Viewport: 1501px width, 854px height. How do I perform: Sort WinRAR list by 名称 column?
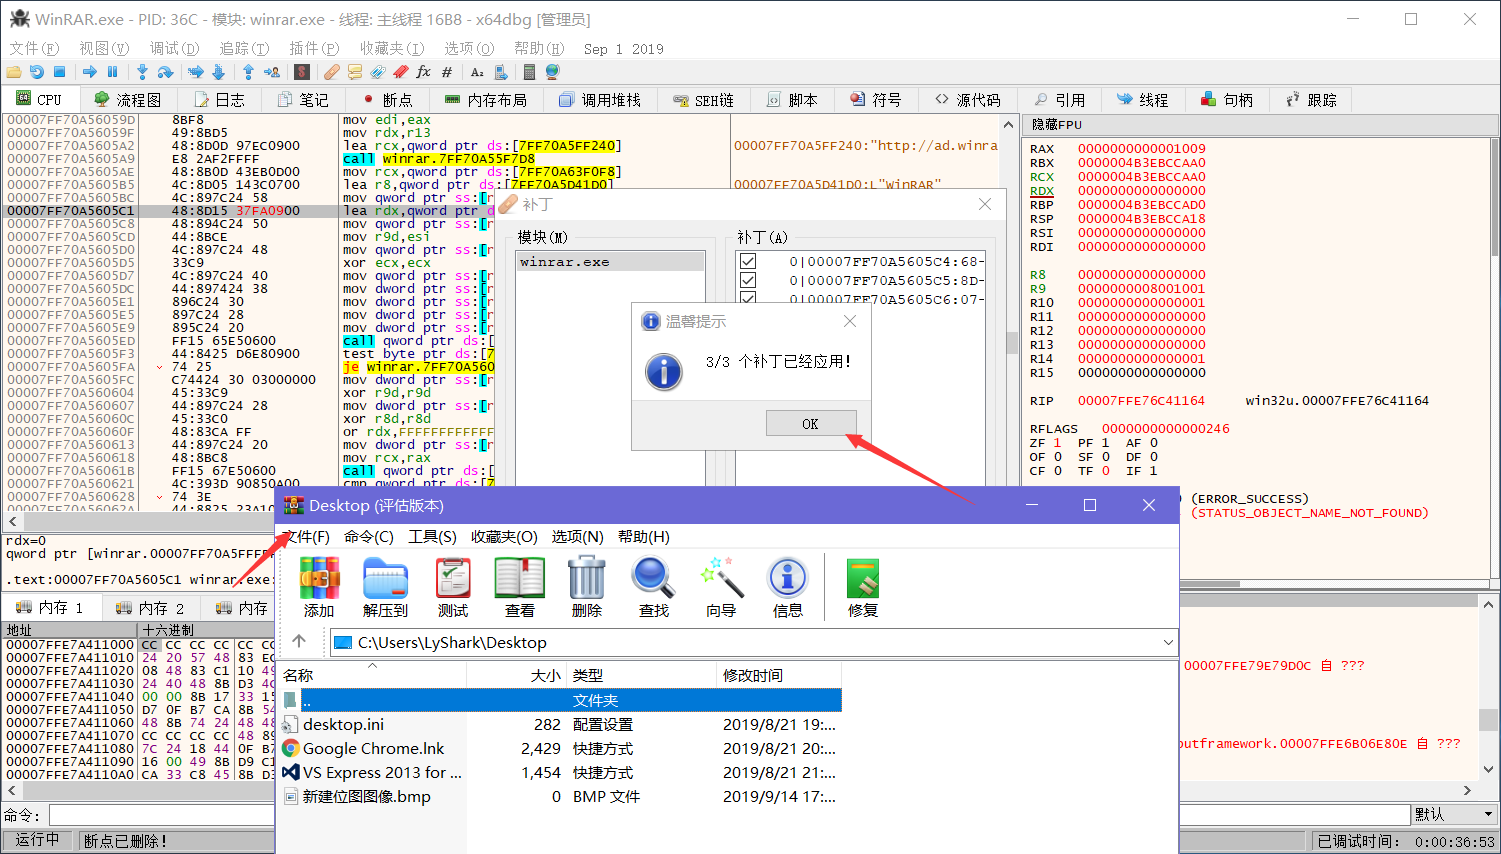[x=371, y=676]
